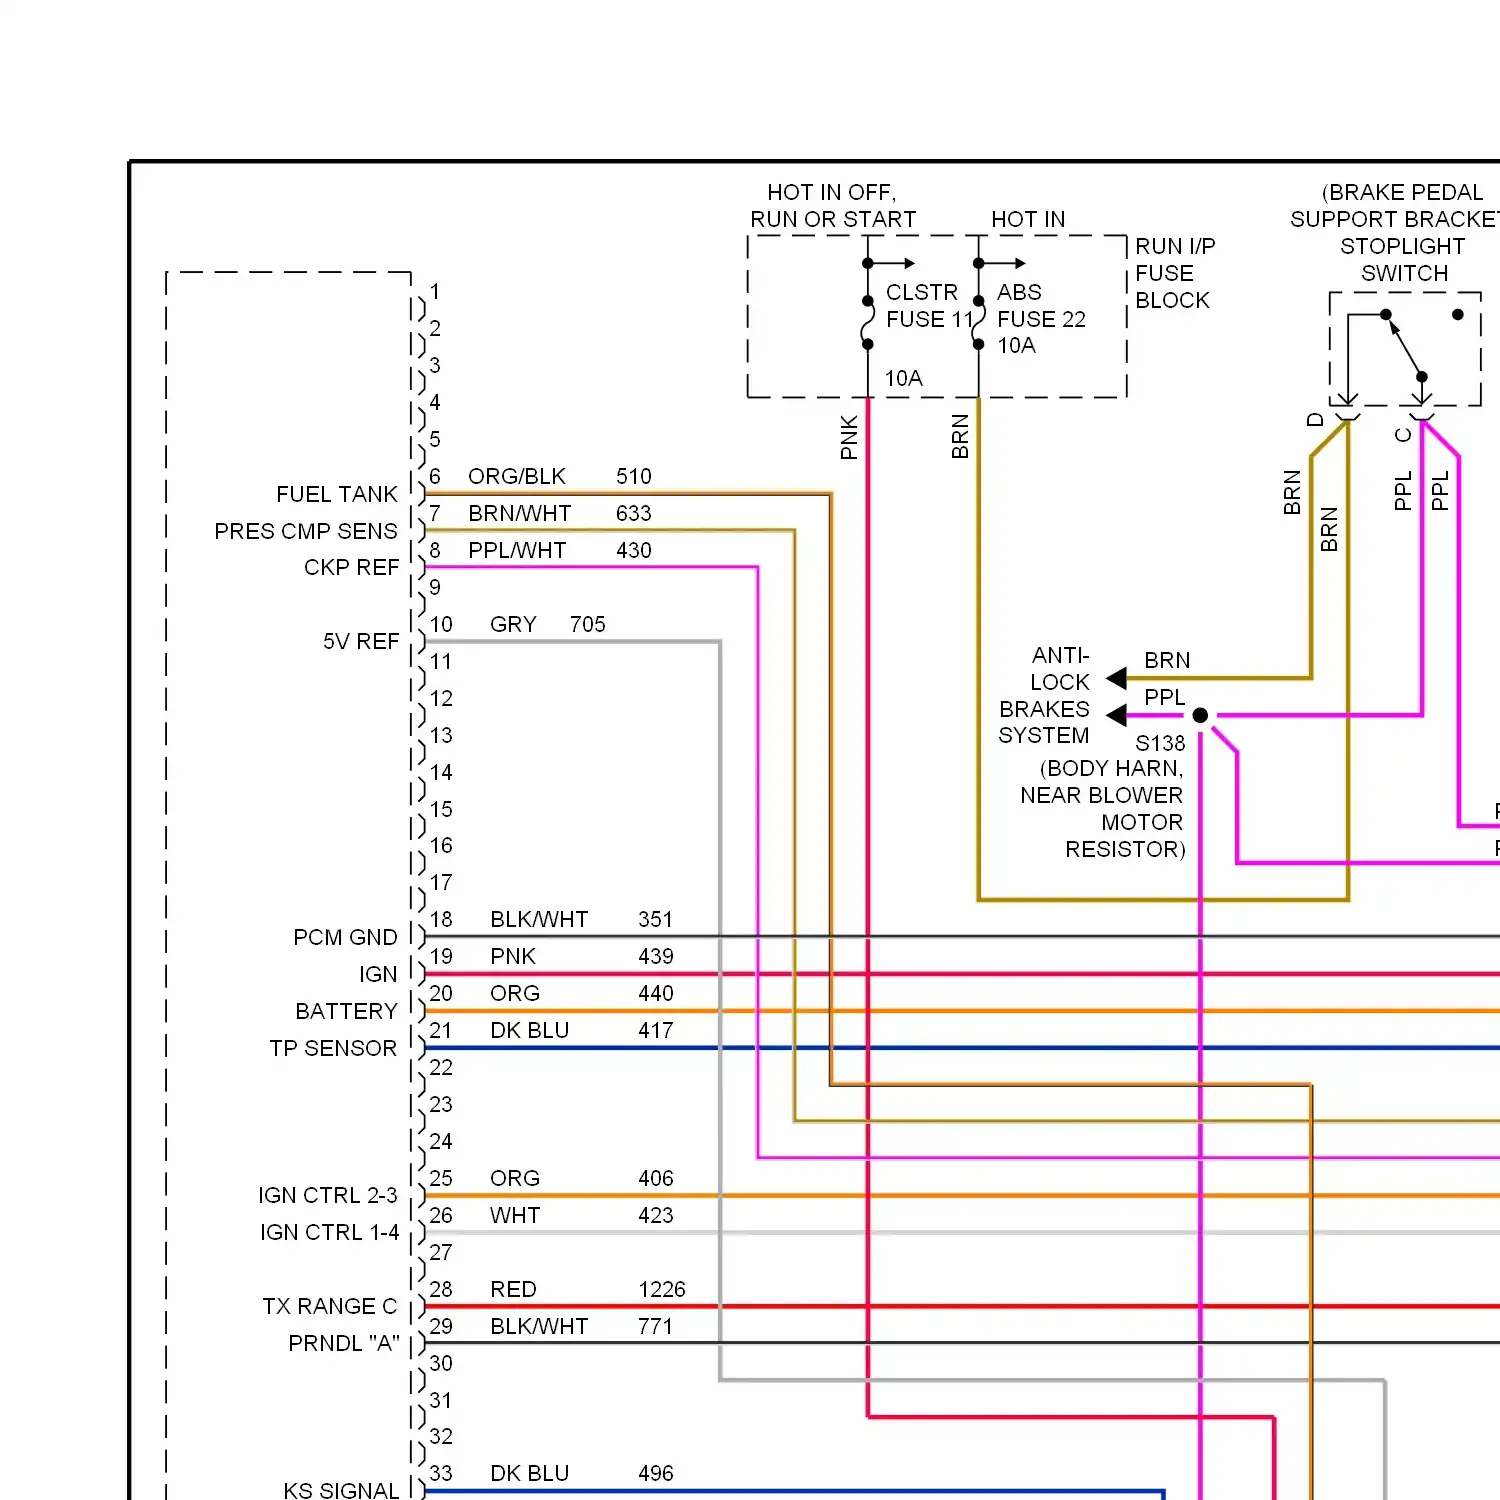
Task: Click the TP SENSOR label
Action: [333, 1048]
